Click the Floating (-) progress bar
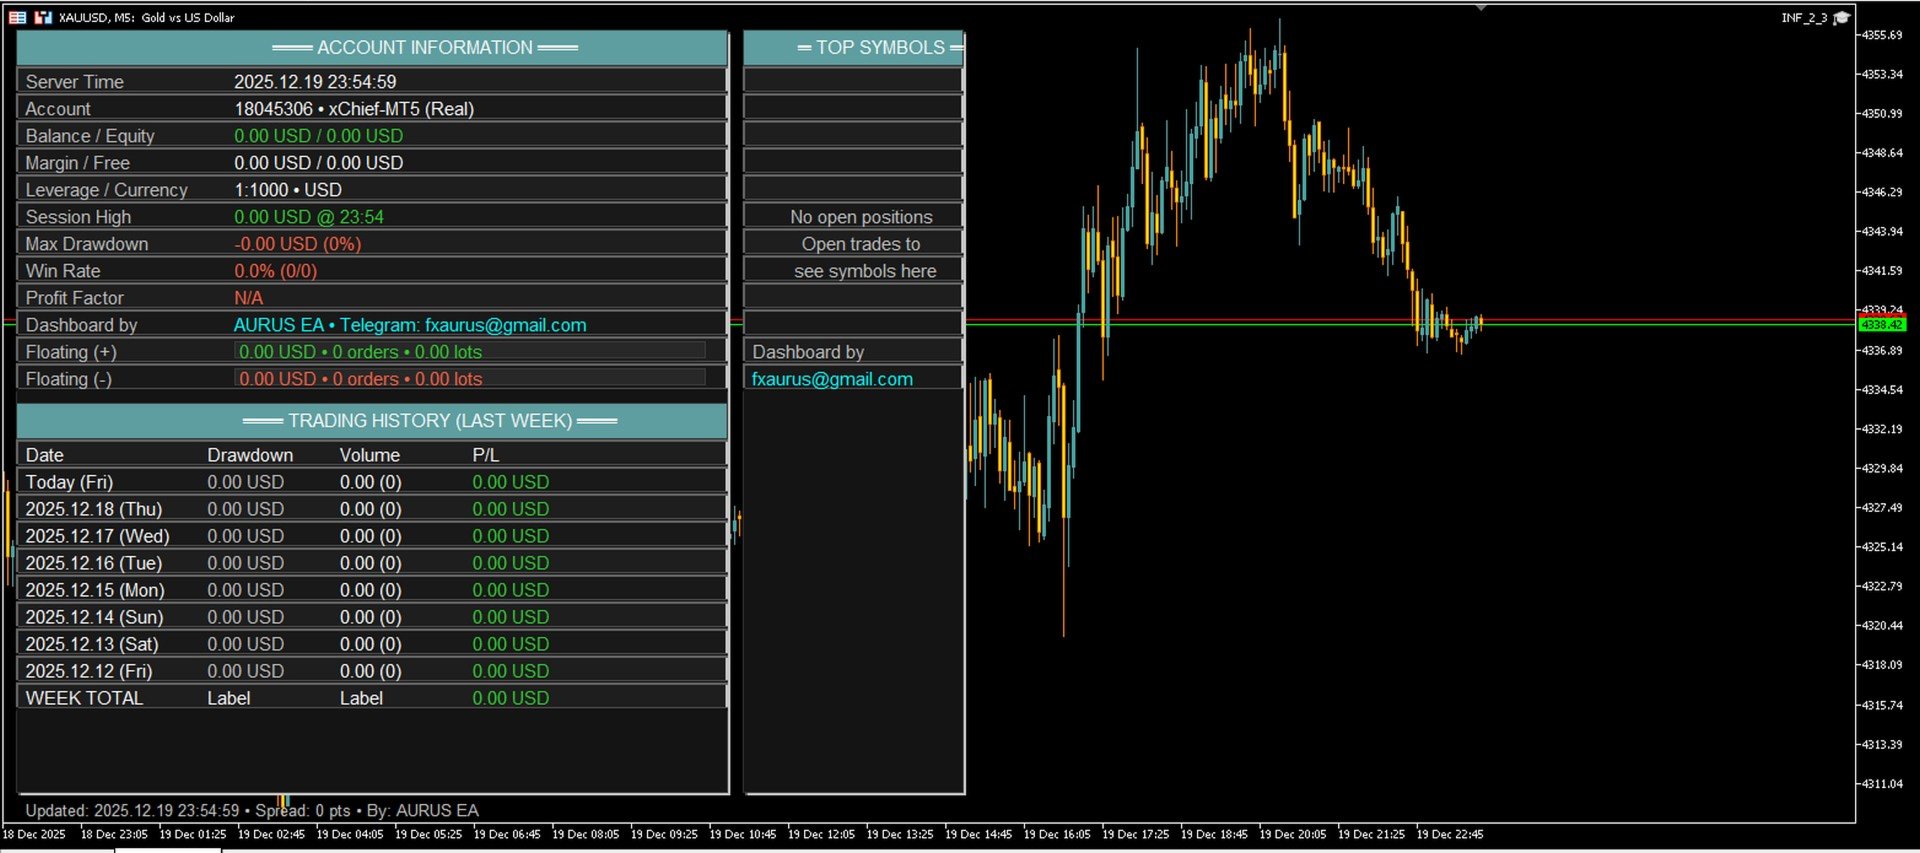The height and width of the screenshot is (853, 1920). [470, 379]
